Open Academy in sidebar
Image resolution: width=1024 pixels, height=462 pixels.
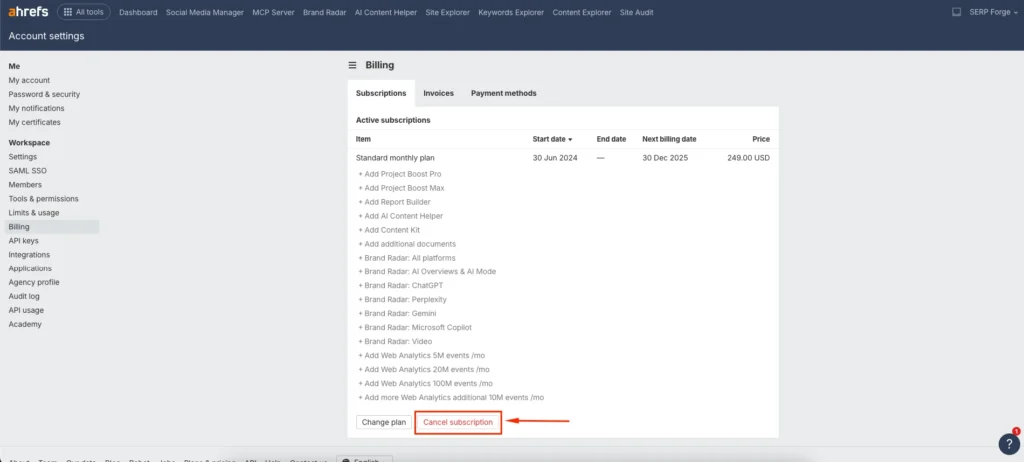pos(25,324)
